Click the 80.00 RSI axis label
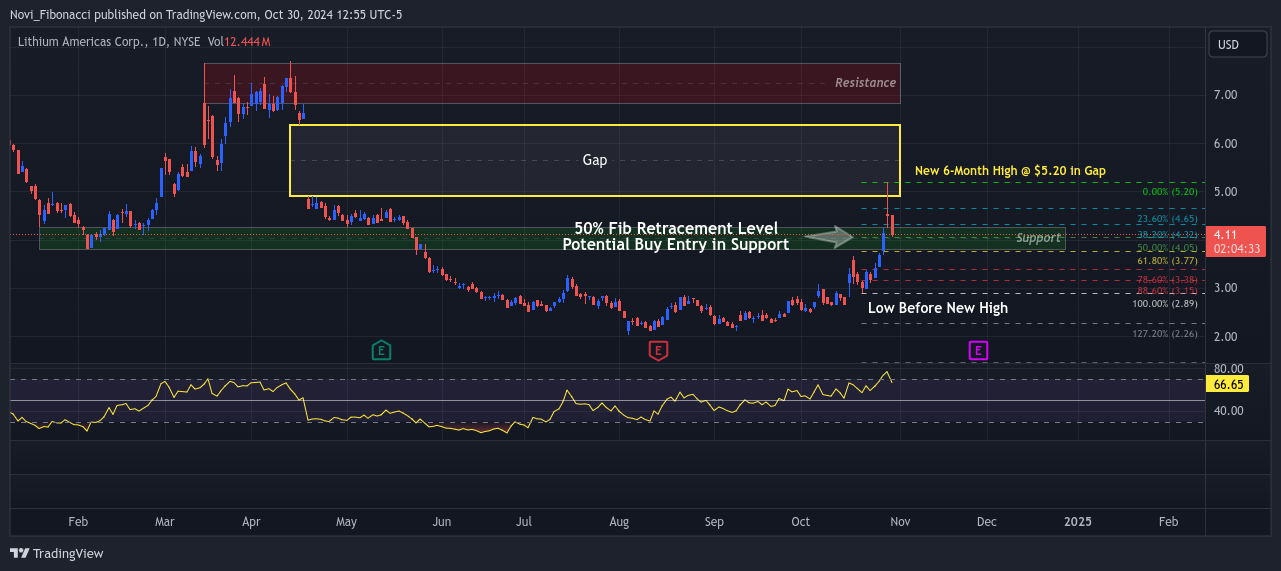 click(x=1228, y=369)
